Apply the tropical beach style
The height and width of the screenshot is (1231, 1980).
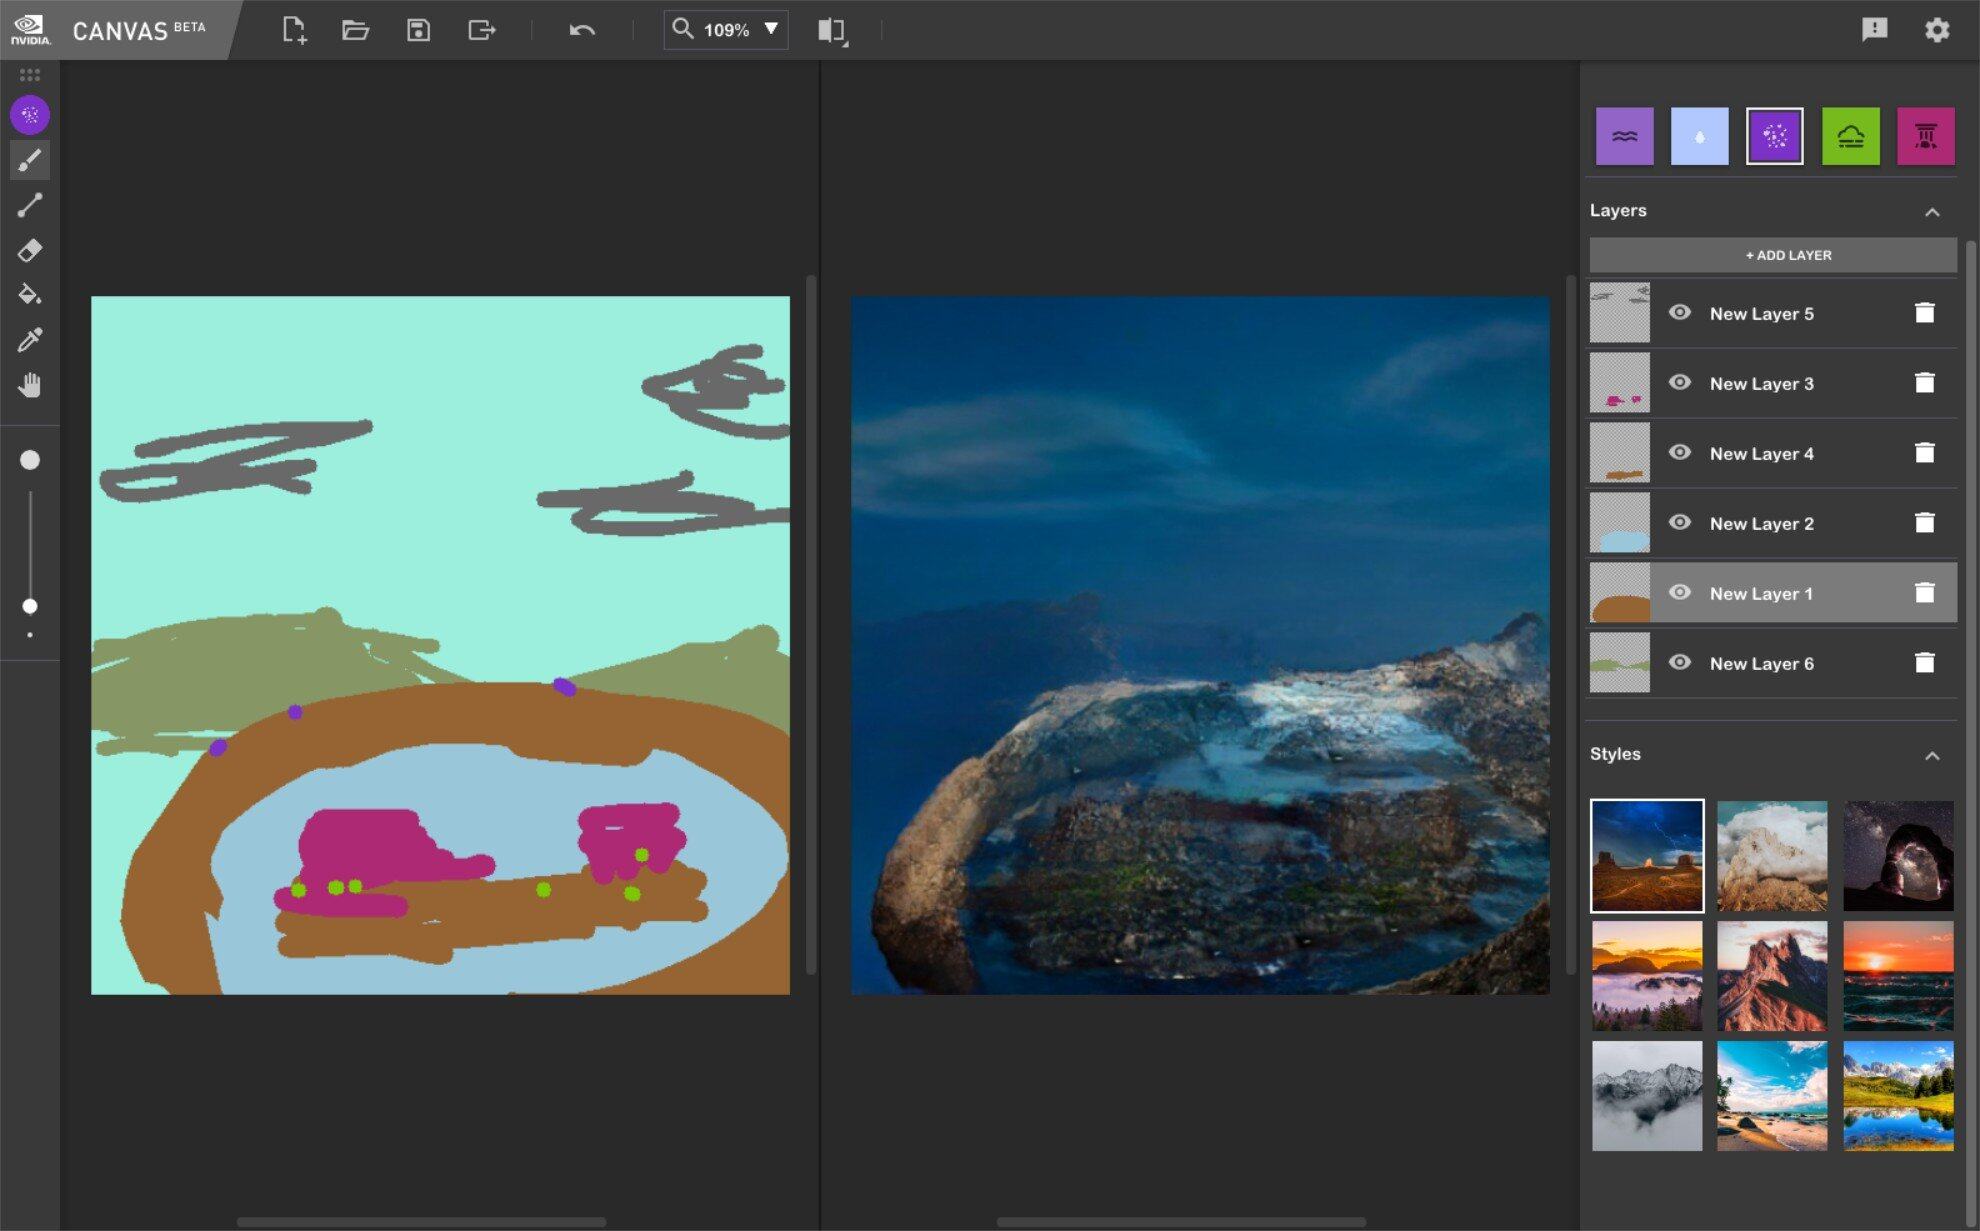click(1772, 1096)
